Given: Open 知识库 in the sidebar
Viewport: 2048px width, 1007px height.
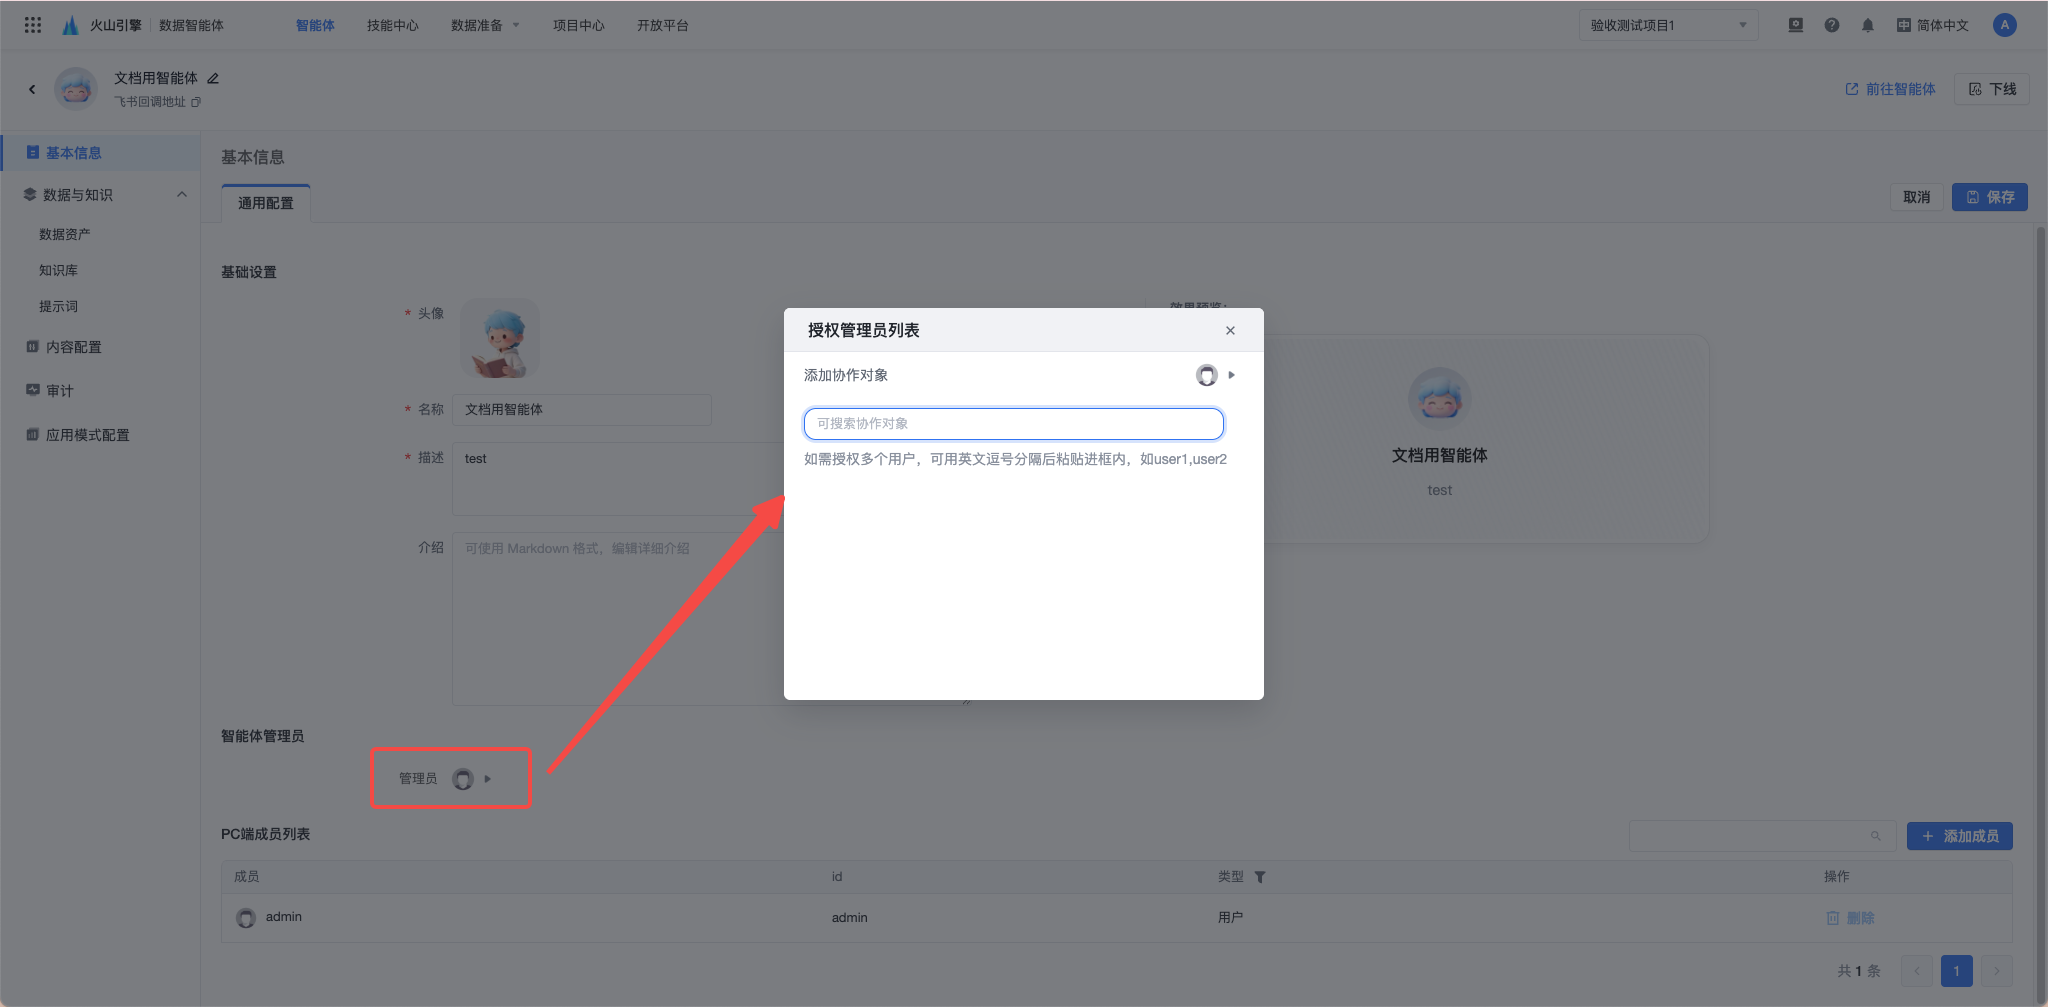Looking at the screenshot, I should click(58, 270).
